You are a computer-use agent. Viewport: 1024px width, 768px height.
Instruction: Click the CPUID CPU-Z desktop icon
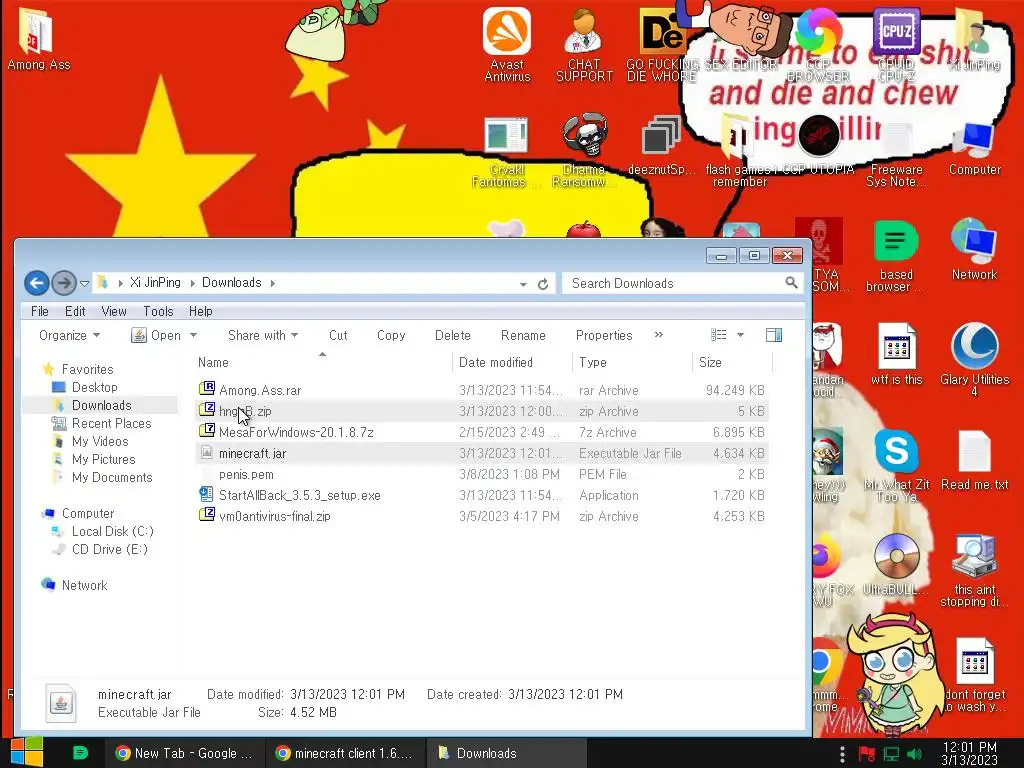point(896,45)
